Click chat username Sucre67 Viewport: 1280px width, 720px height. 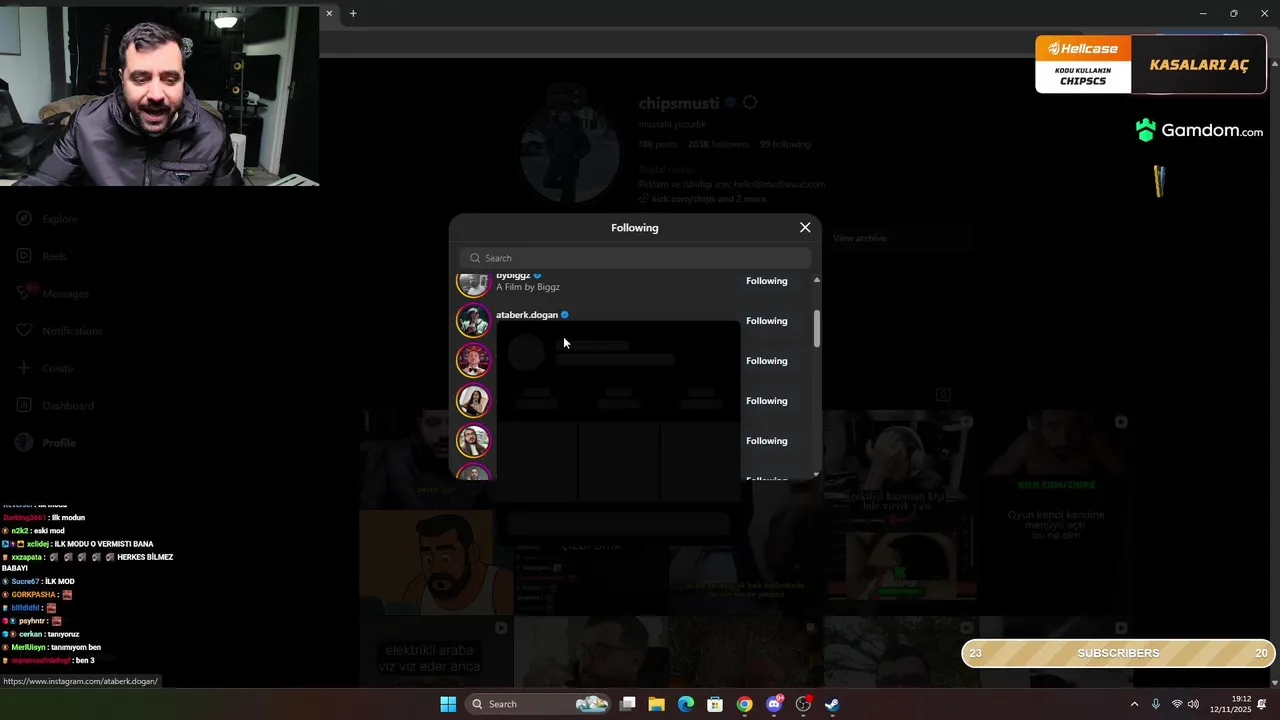point(26,582)
